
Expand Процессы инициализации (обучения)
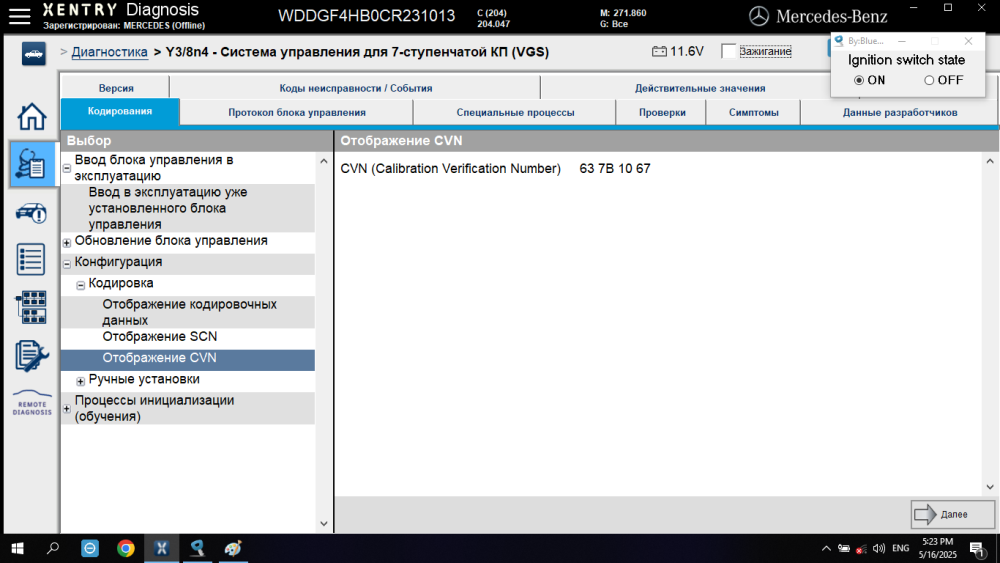(66, 409)
